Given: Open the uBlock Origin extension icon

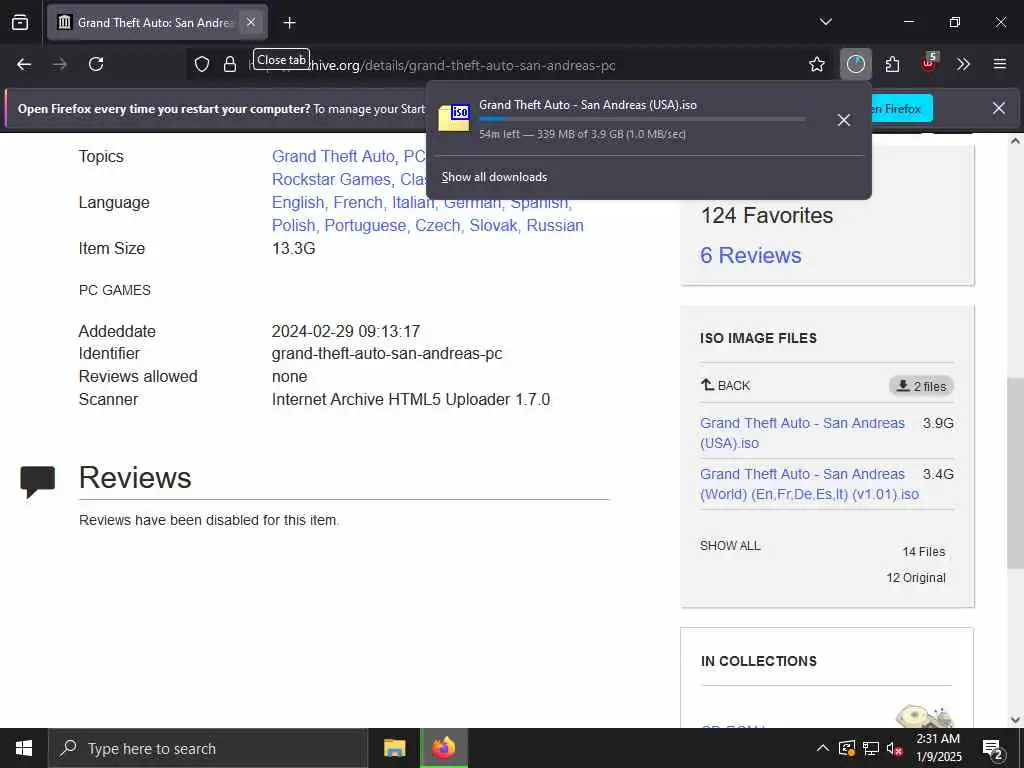Looking at the screenshot, I should 929,63.
